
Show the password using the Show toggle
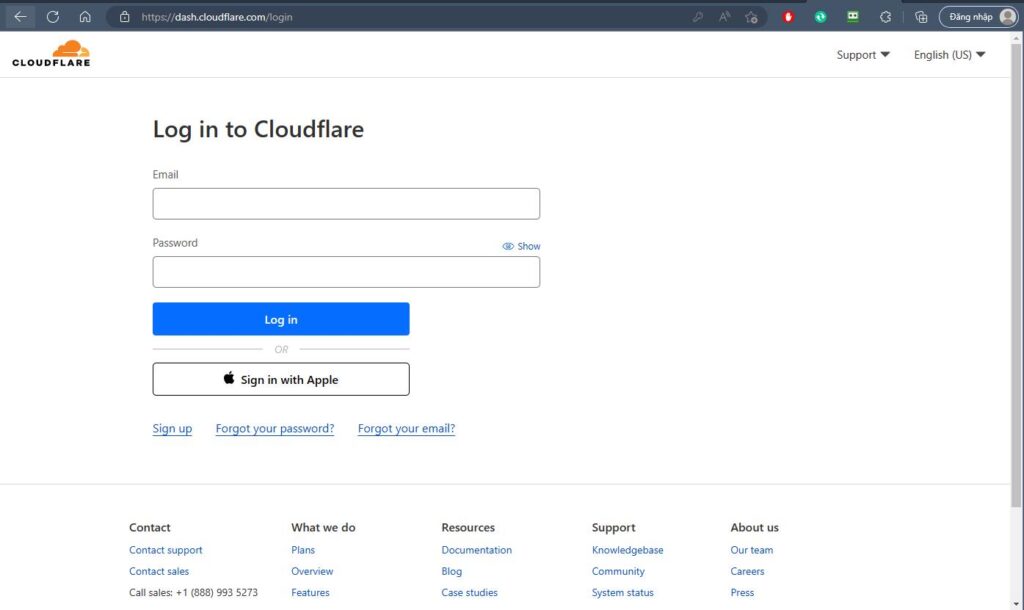click(522, 246)
